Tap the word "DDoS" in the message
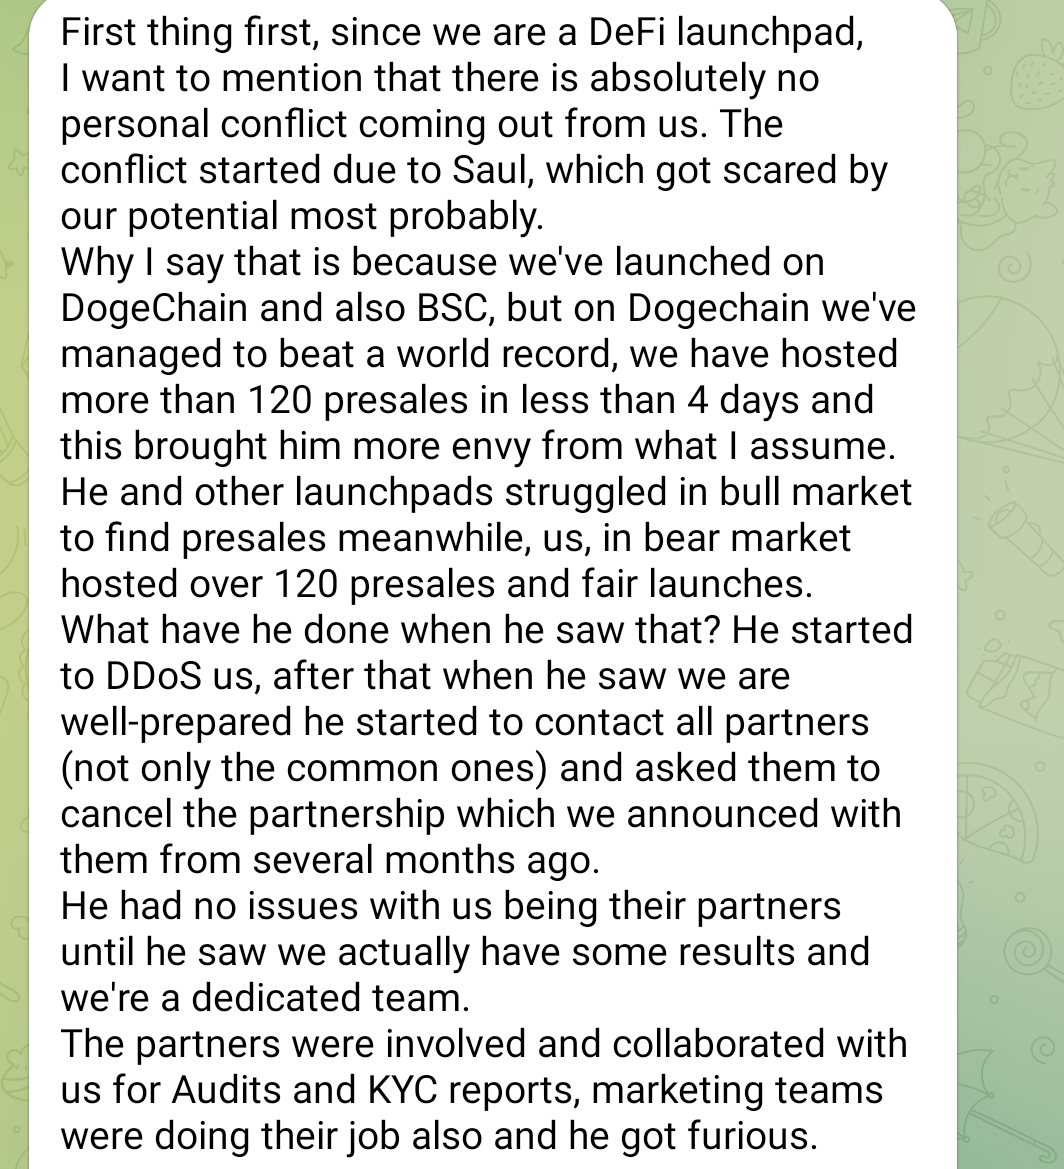This screenshot has width=1064, height=1169. pos(153,675)
